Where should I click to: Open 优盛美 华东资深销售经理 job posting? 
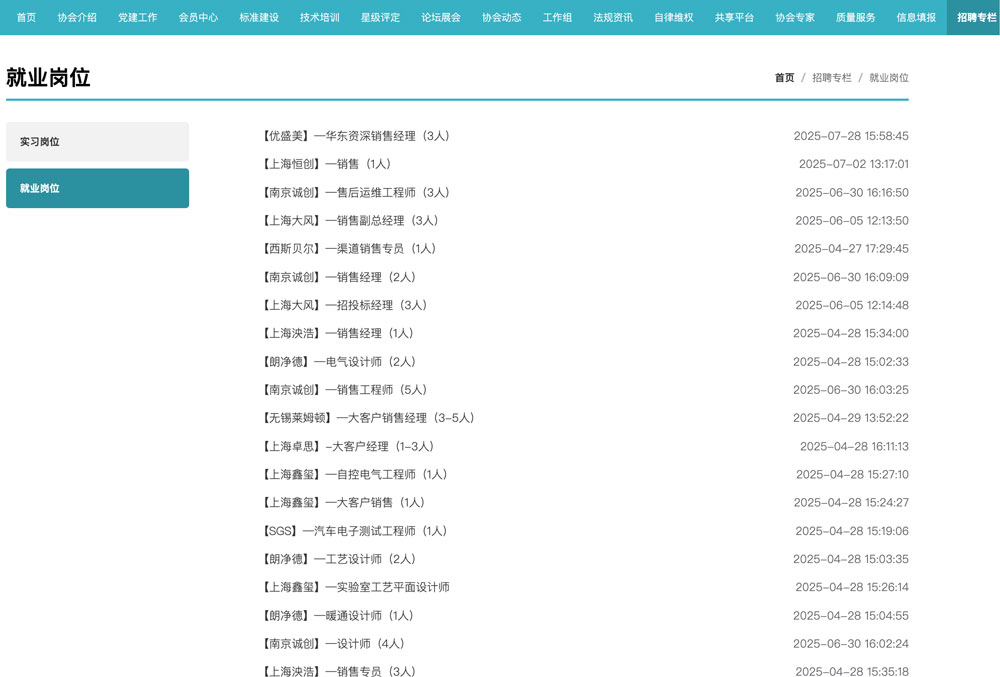click(x=357, y=136)
